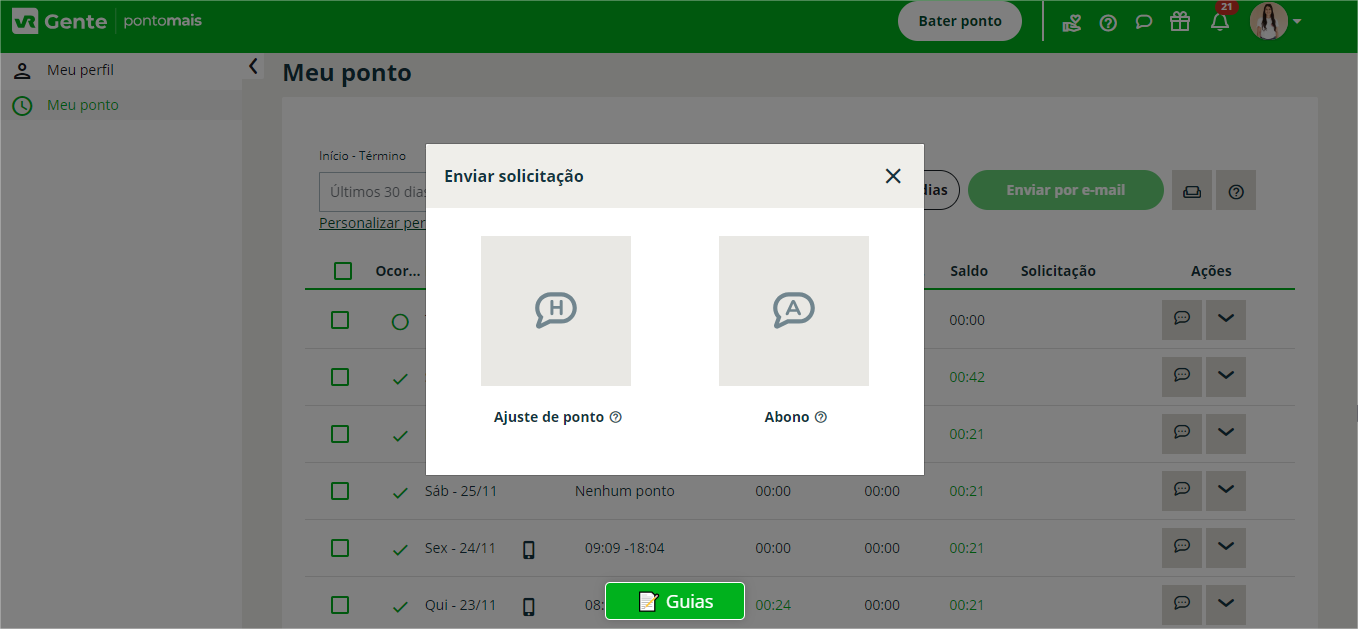
Task: Click the help question mark in header
Action: point(1108,22)
